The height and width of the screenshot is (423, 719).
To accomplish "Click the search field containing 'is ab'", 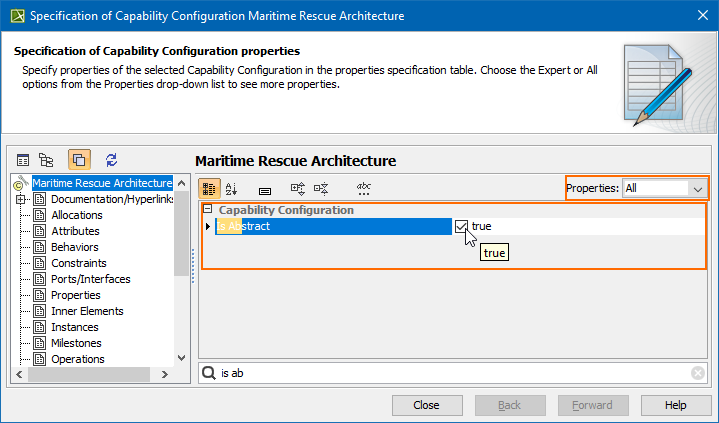I will pyautogui.click(x=450, y=373).
